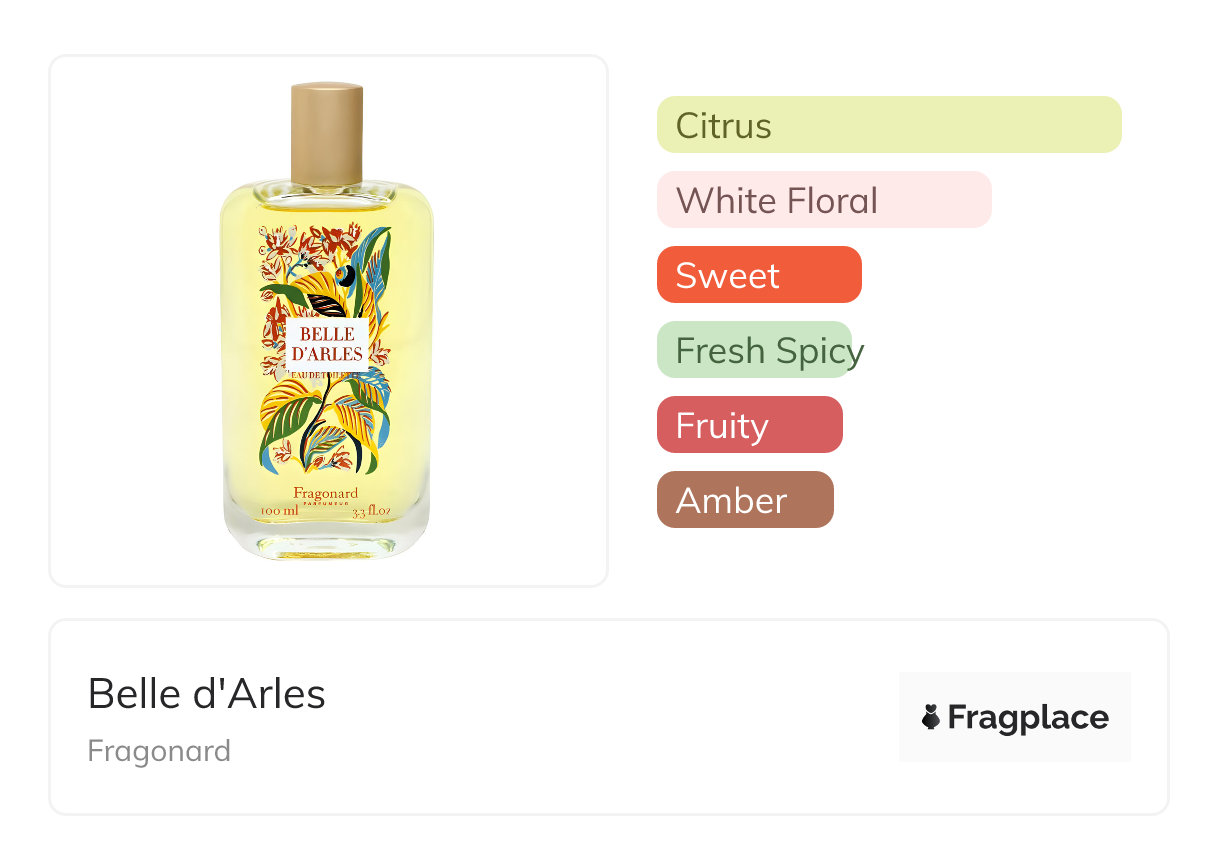This screenshot has width=1218, height=864.
Task: Click the gold cap of the bottle
Action: pos(326,133)
